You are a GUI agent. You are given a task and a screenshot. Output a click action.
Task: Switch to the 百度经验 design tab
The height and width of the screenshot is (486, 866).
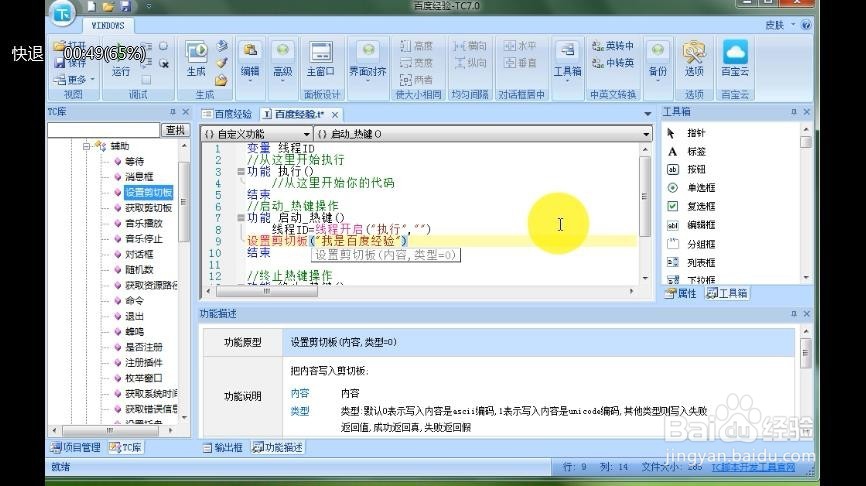[227, 114]
